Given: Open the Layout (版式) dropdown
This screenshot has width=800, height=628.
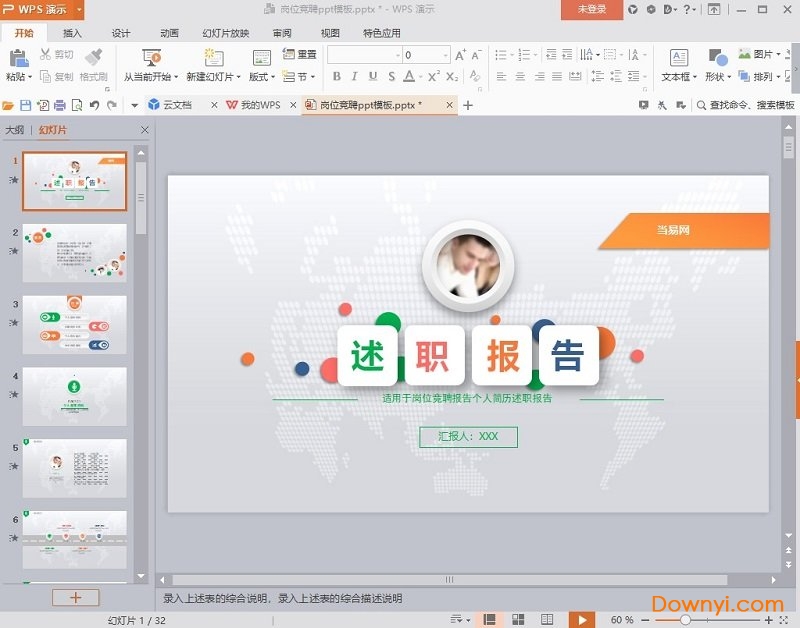Looking at the screenshot, I should (261, 77).
